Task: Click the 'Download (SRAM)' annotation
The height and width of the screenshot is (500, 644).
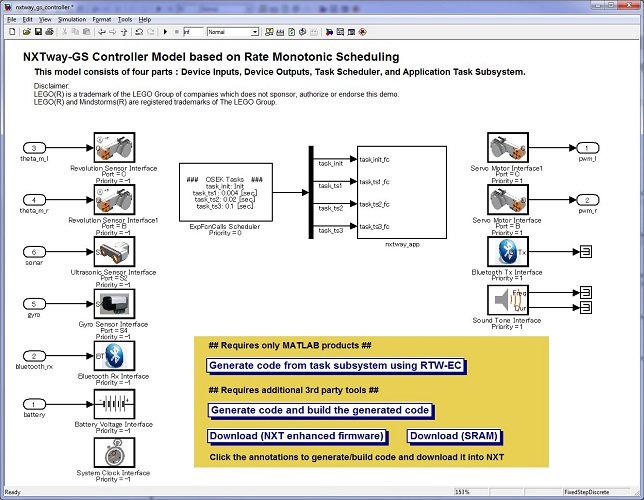Action: click(453, 436)
